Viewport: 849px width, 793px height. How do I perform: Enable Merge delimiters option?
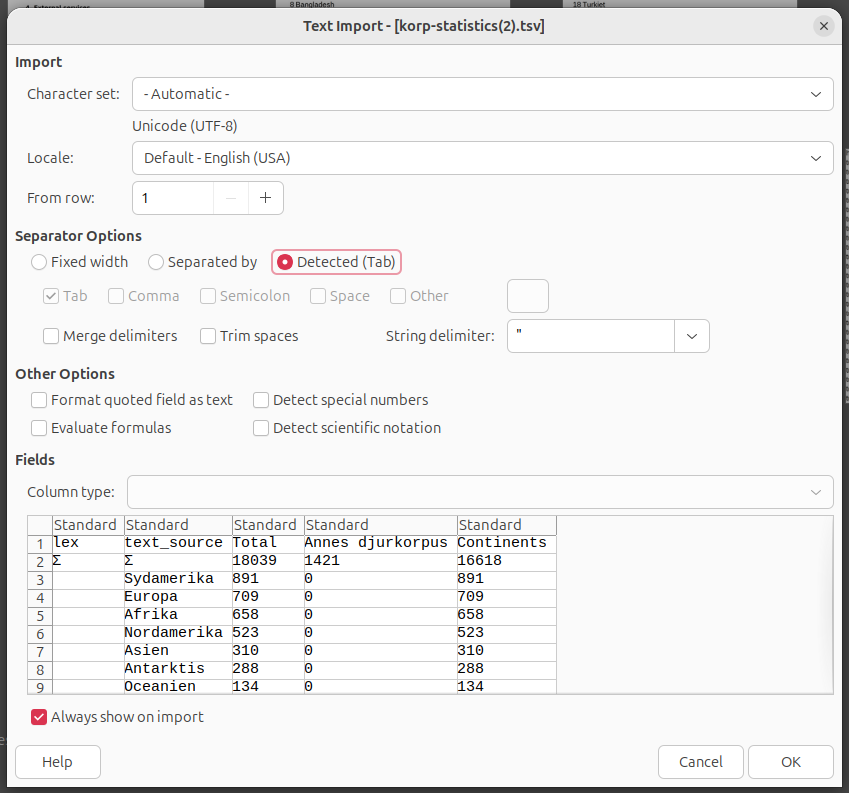click(x=110, y=336)
